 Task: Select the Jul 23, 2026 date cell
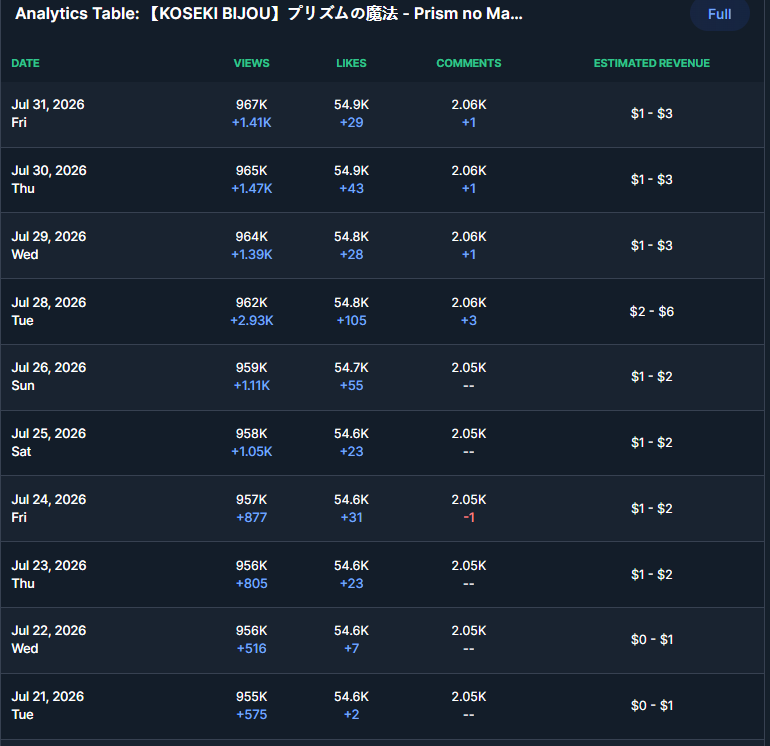tap(49, 574)
